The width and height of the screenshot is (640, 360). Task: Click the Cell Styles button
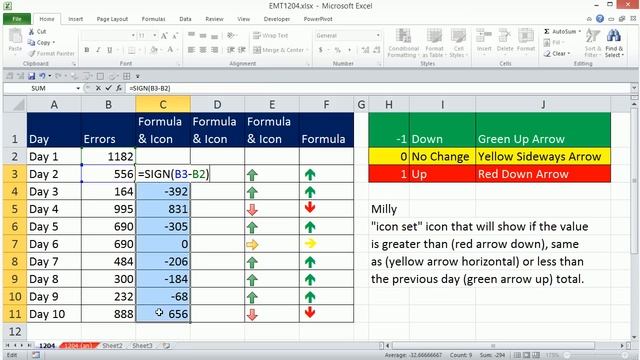click(458, 44)
